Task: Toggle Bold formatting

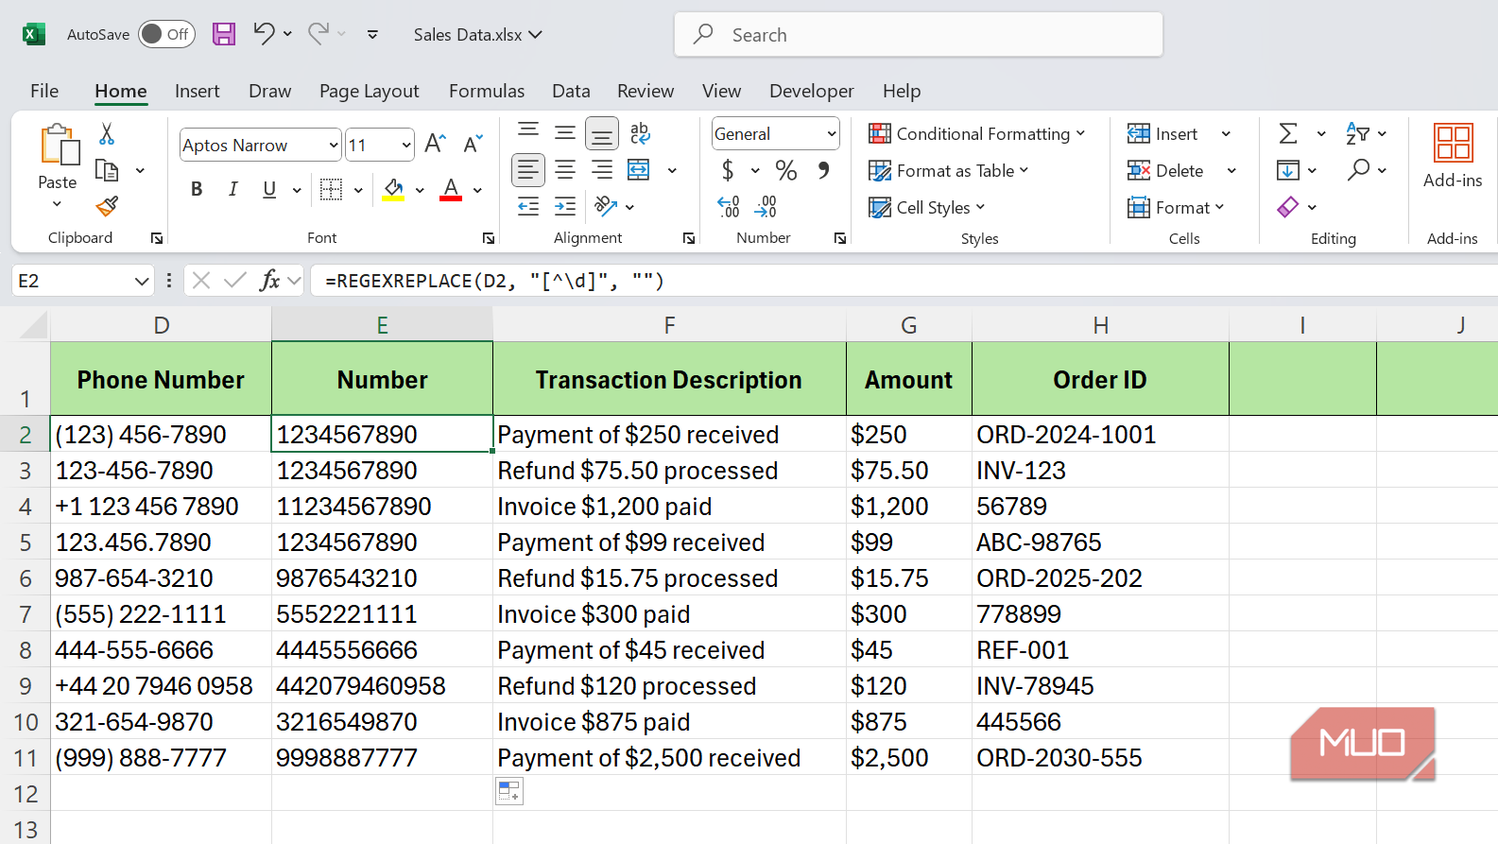Action: pyautogui.click(x=196, y=189)
